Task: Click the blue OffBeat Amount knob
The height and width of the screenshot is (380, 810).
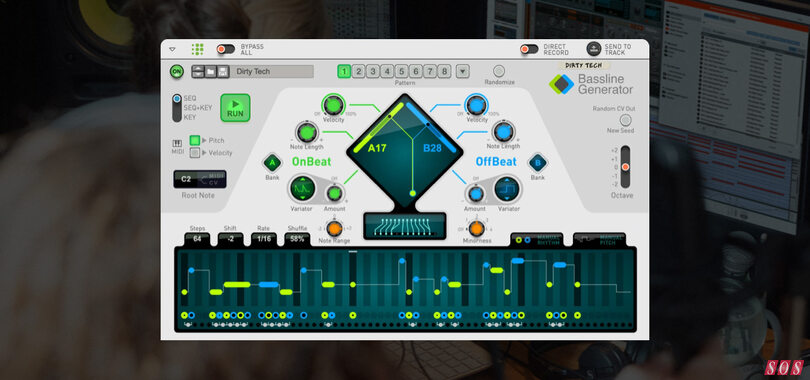Action: [x=475, y=194]
